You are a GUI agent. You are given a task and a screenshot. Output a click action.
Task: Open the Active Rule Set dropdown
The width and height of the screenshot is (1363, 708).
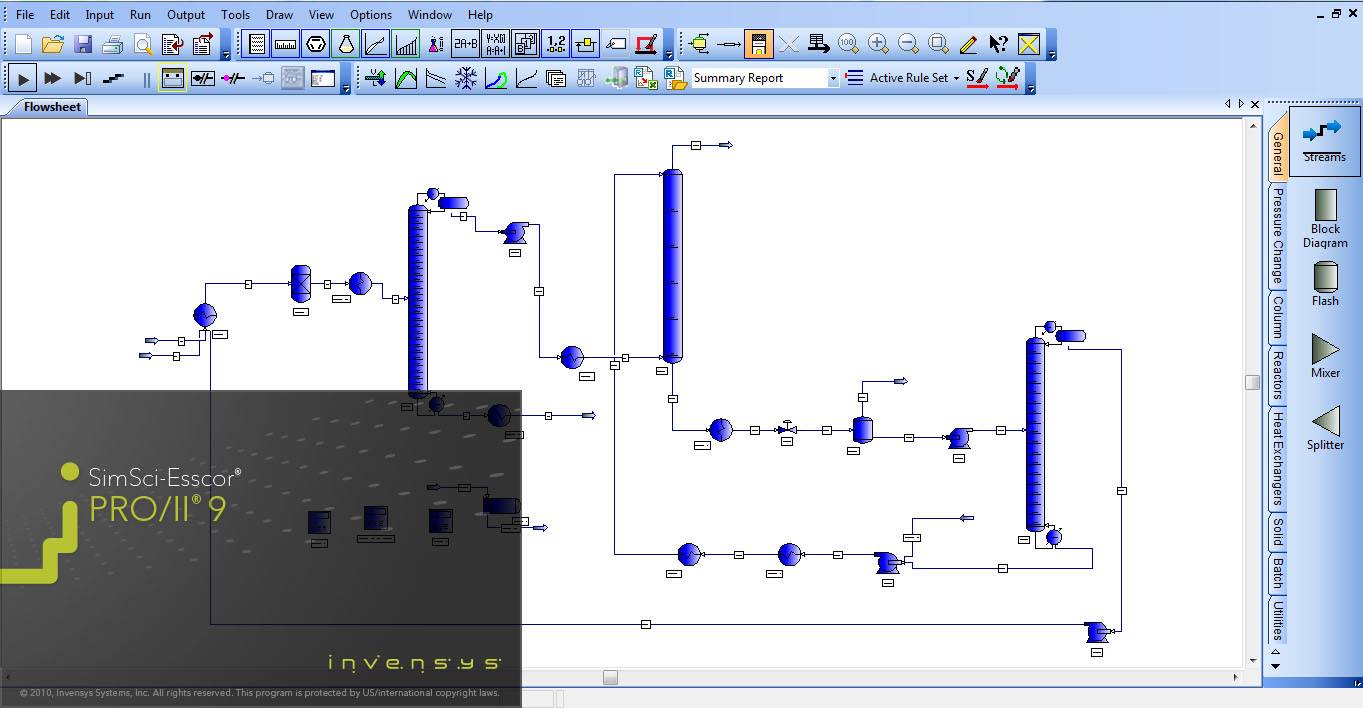coord(955,78)
